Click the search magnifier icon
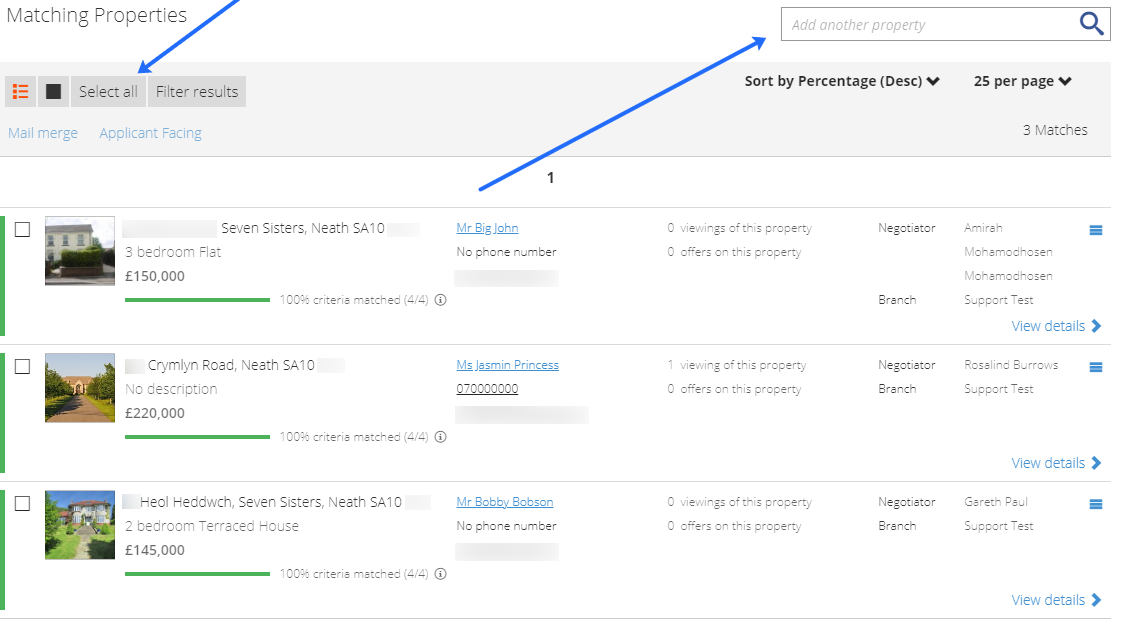This screenshot has width=1122, height=619. tap(1091, 24)
